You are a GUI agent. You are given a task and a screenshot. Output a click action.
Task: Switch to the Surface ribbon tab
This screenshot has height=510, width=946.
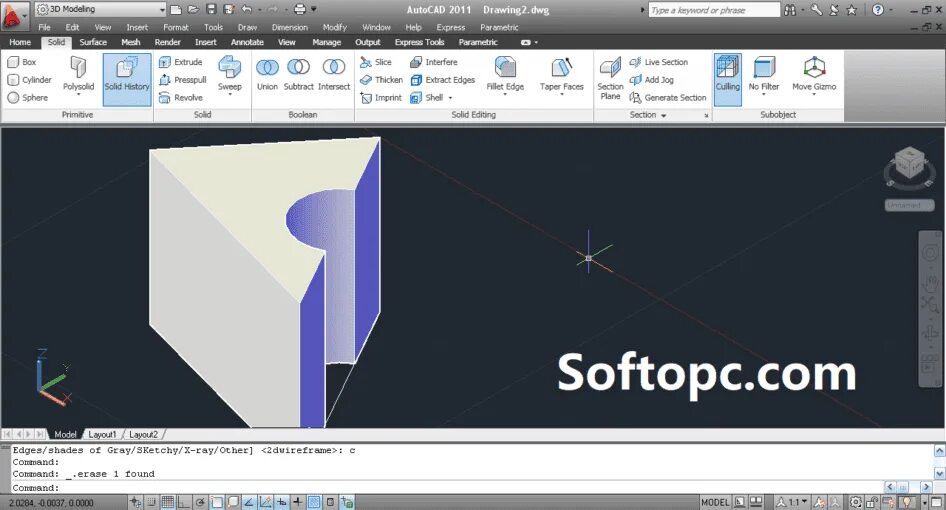[x=93, y=42]
